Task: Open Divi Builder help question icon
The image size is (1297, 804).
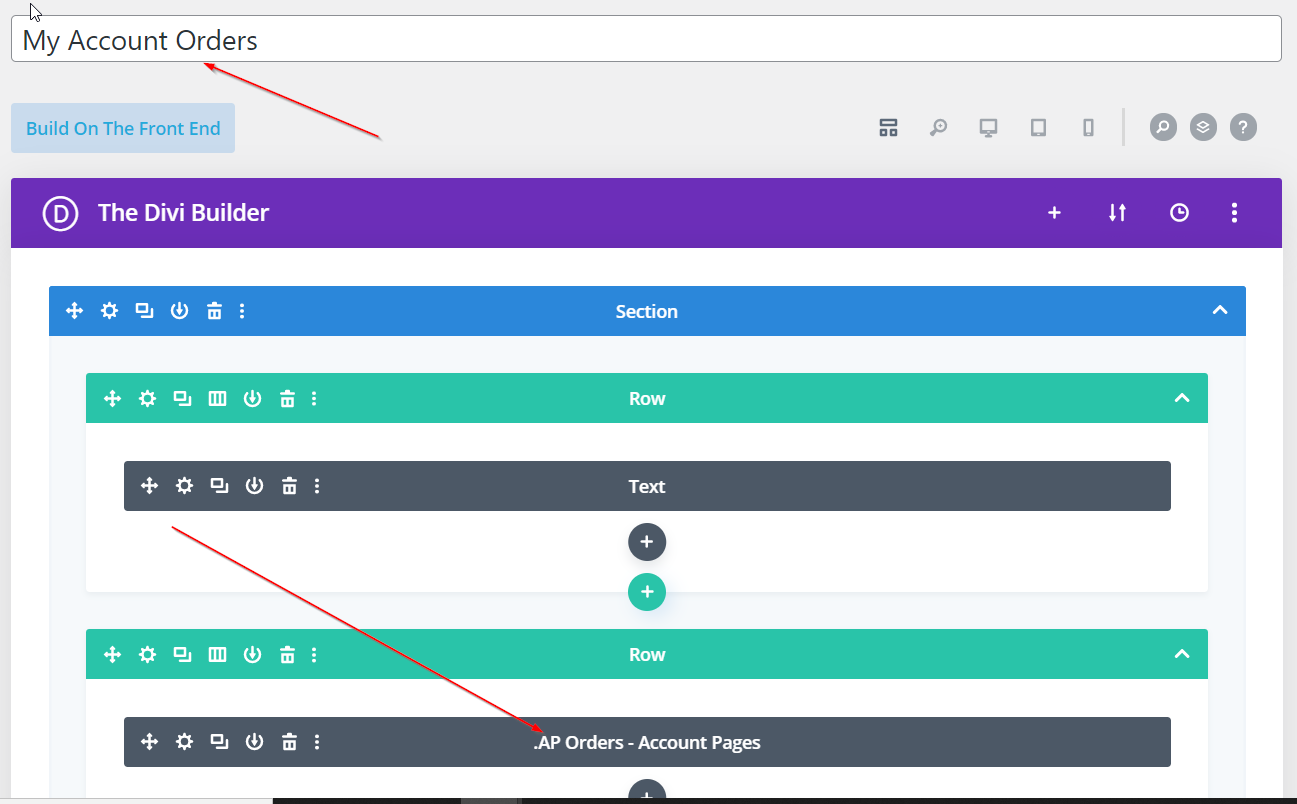Action: click(x=1242, y=127)
